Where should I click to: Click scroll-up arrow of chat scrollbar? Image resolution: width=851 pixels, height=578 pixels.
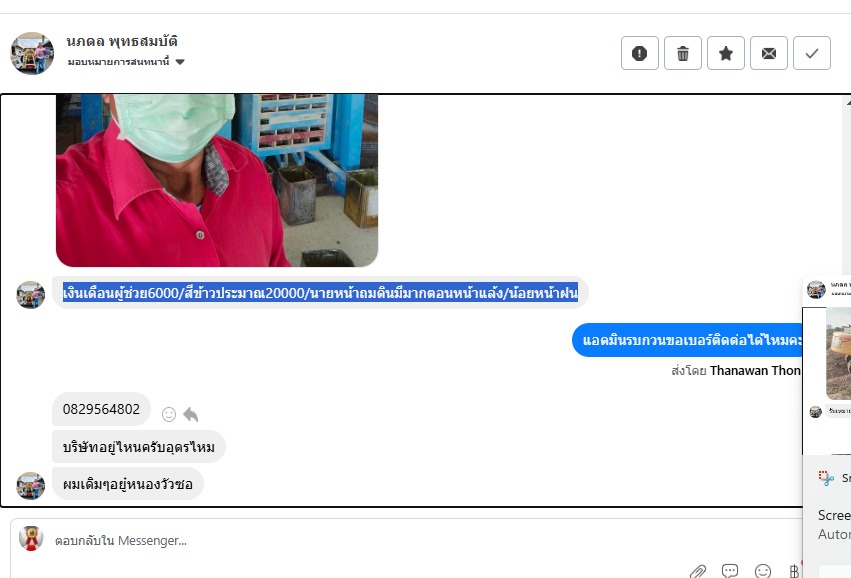coord(848,101)
